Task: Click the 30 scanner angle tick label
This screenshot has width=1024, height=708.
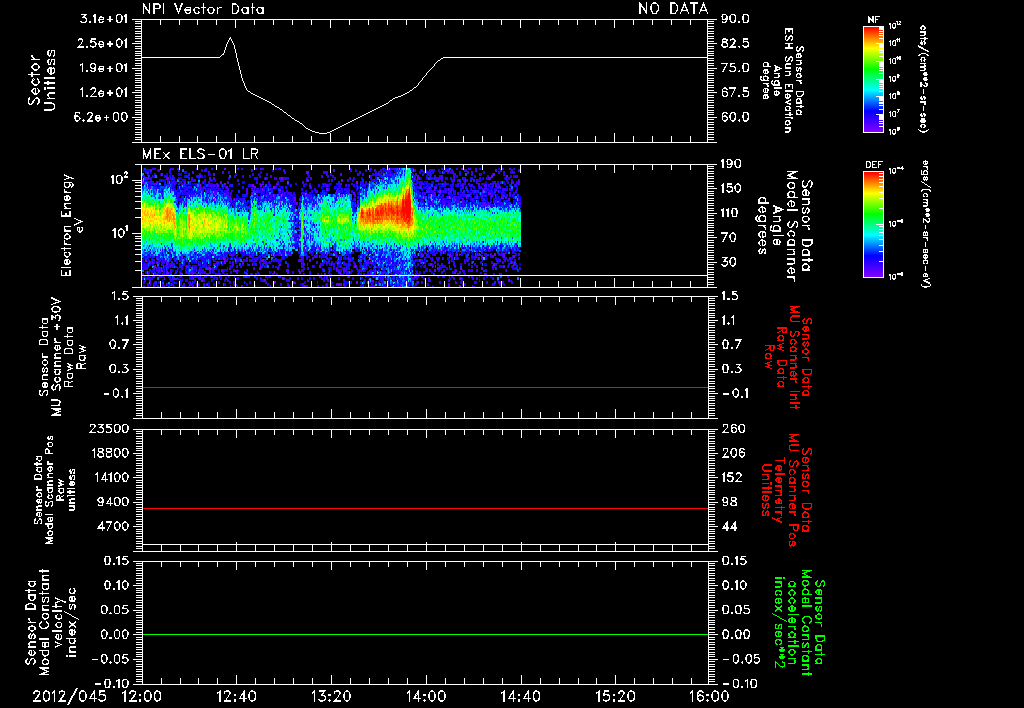Action: pyautogui.click(x=728, y=262)
